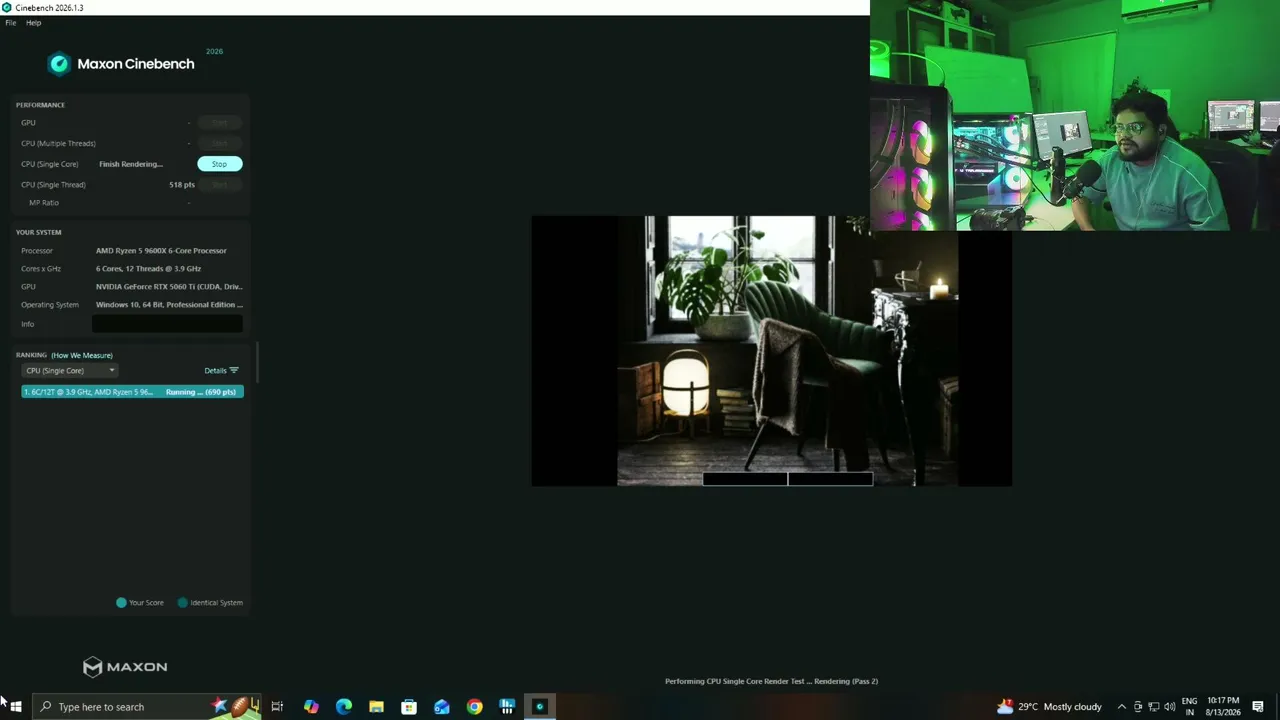Screen dimensions: 1280x720
Task: Click the Finish Rendering status text
Action: click(x=131, y=164)
